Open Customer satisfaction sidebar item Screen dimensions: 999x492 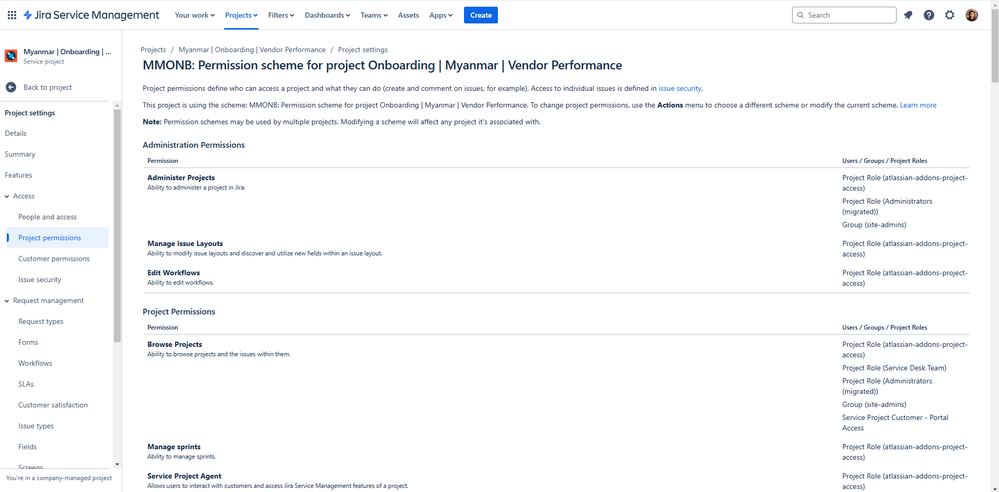click(54, 405)
